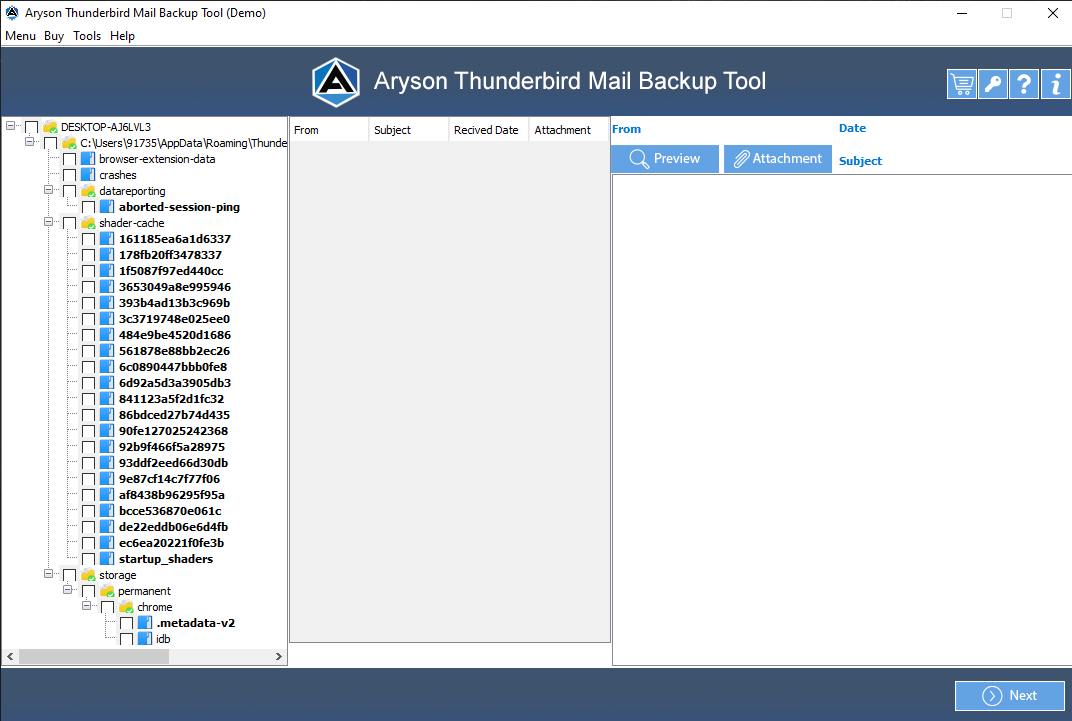Collapse the shader-cache tree node
The image size is (1072, 721).
49,221
